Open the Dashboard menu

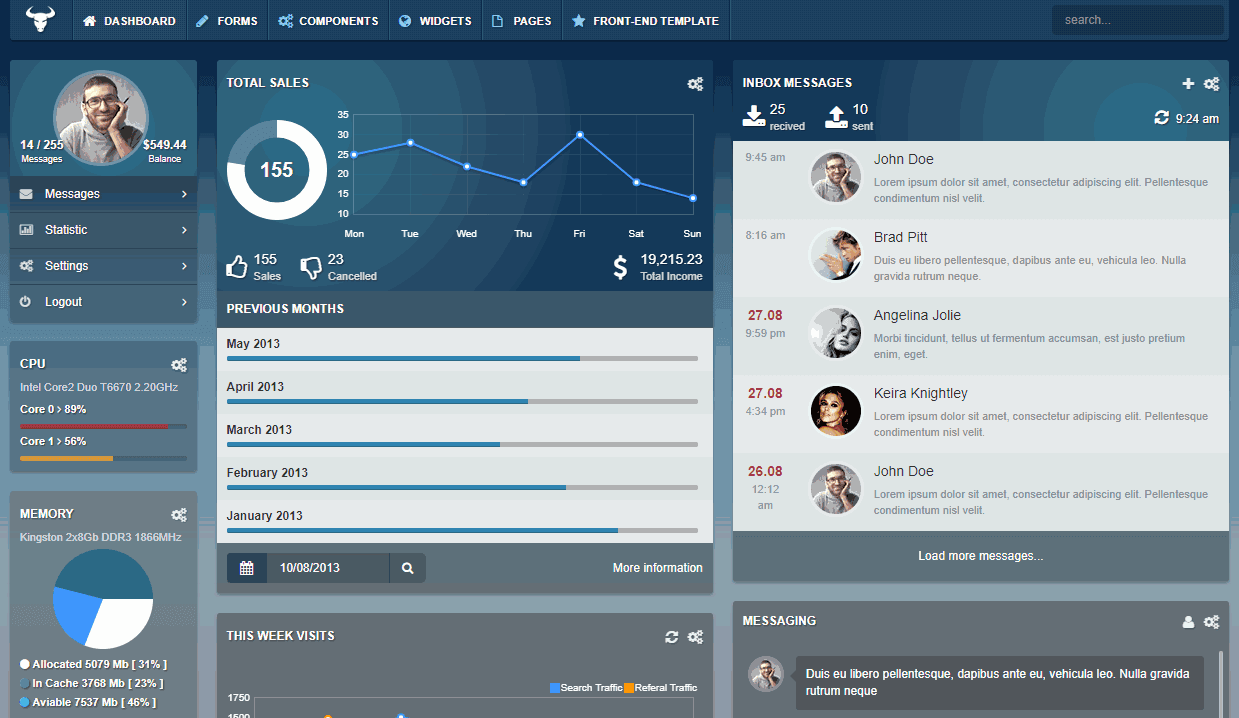pos(129,20)
